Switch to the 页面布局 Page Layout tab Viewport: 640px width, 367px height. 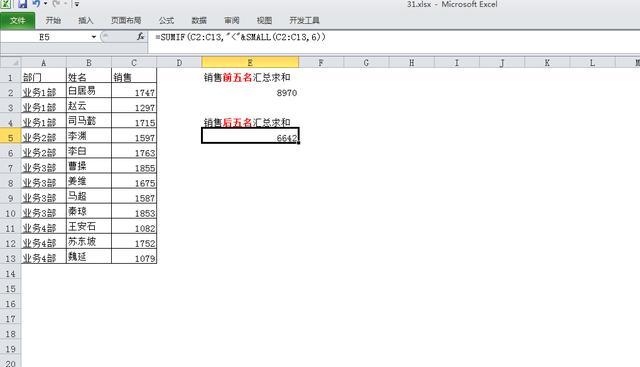[126, 20]
